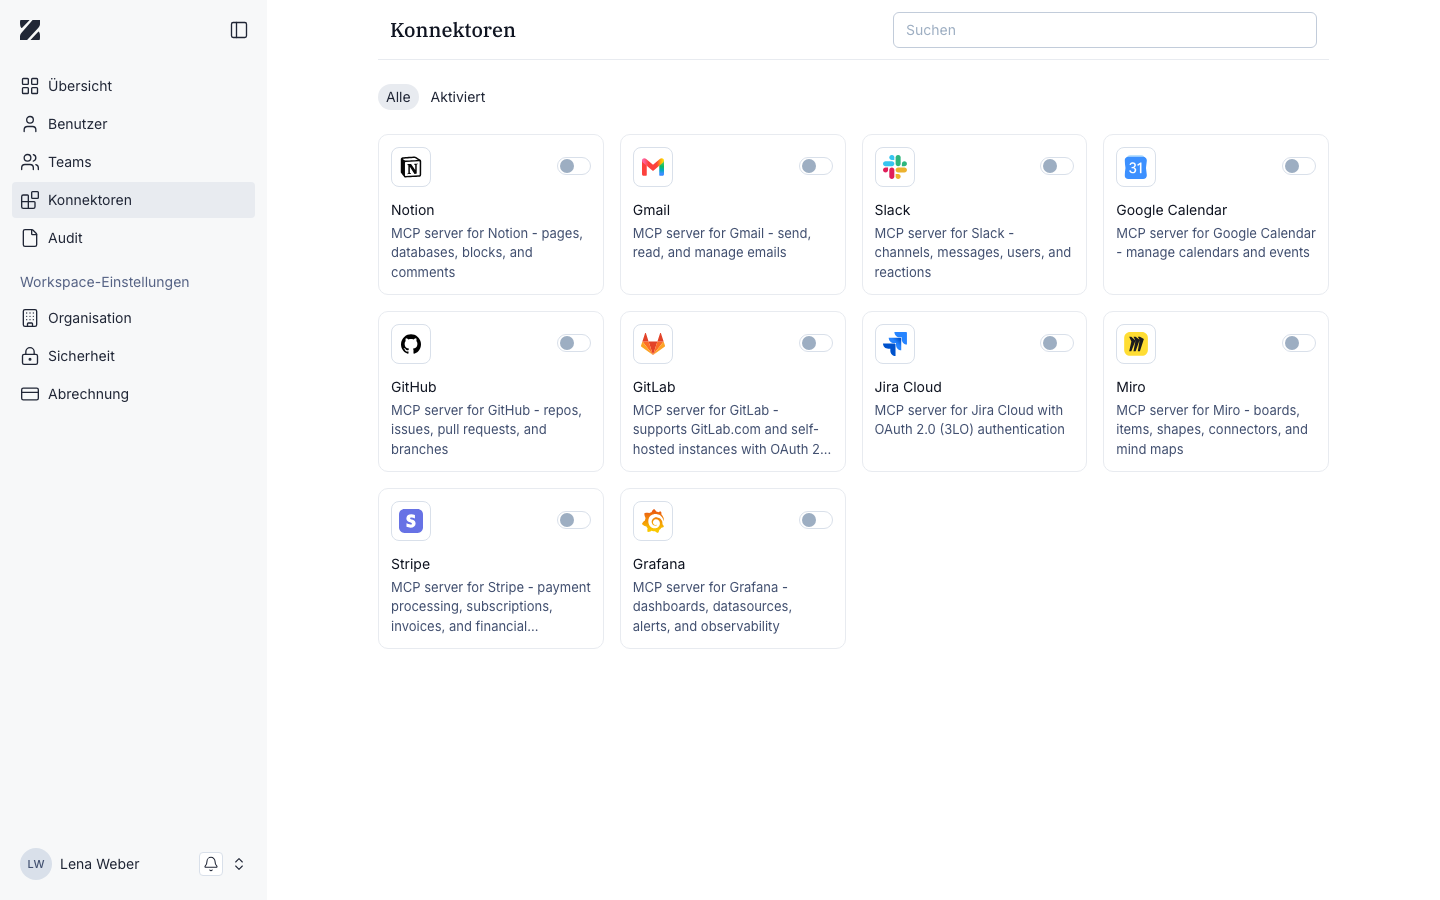The width and height of the screenshot is (1440, 900).
Task: Select Konnektoren in the sidebar
Action: tap(133, 200)
